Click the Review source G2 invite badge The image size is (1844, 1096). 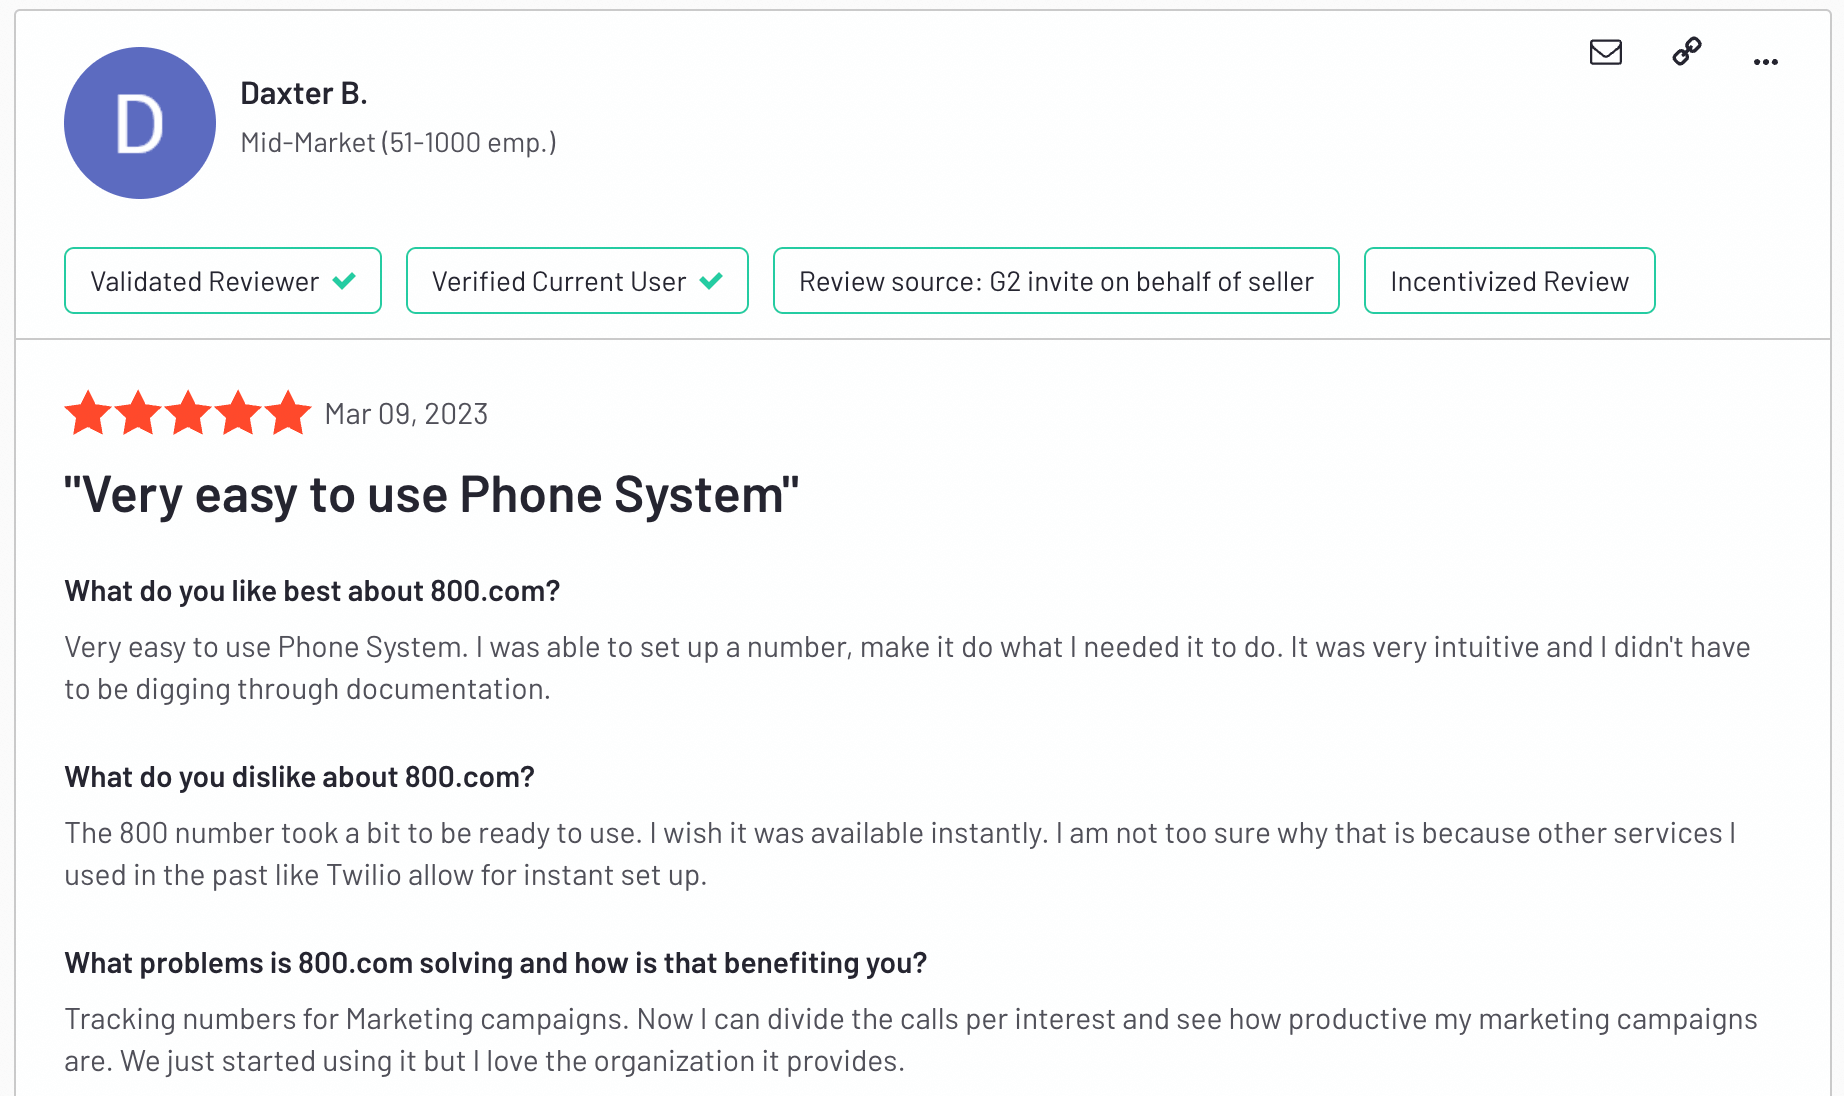1056,281
